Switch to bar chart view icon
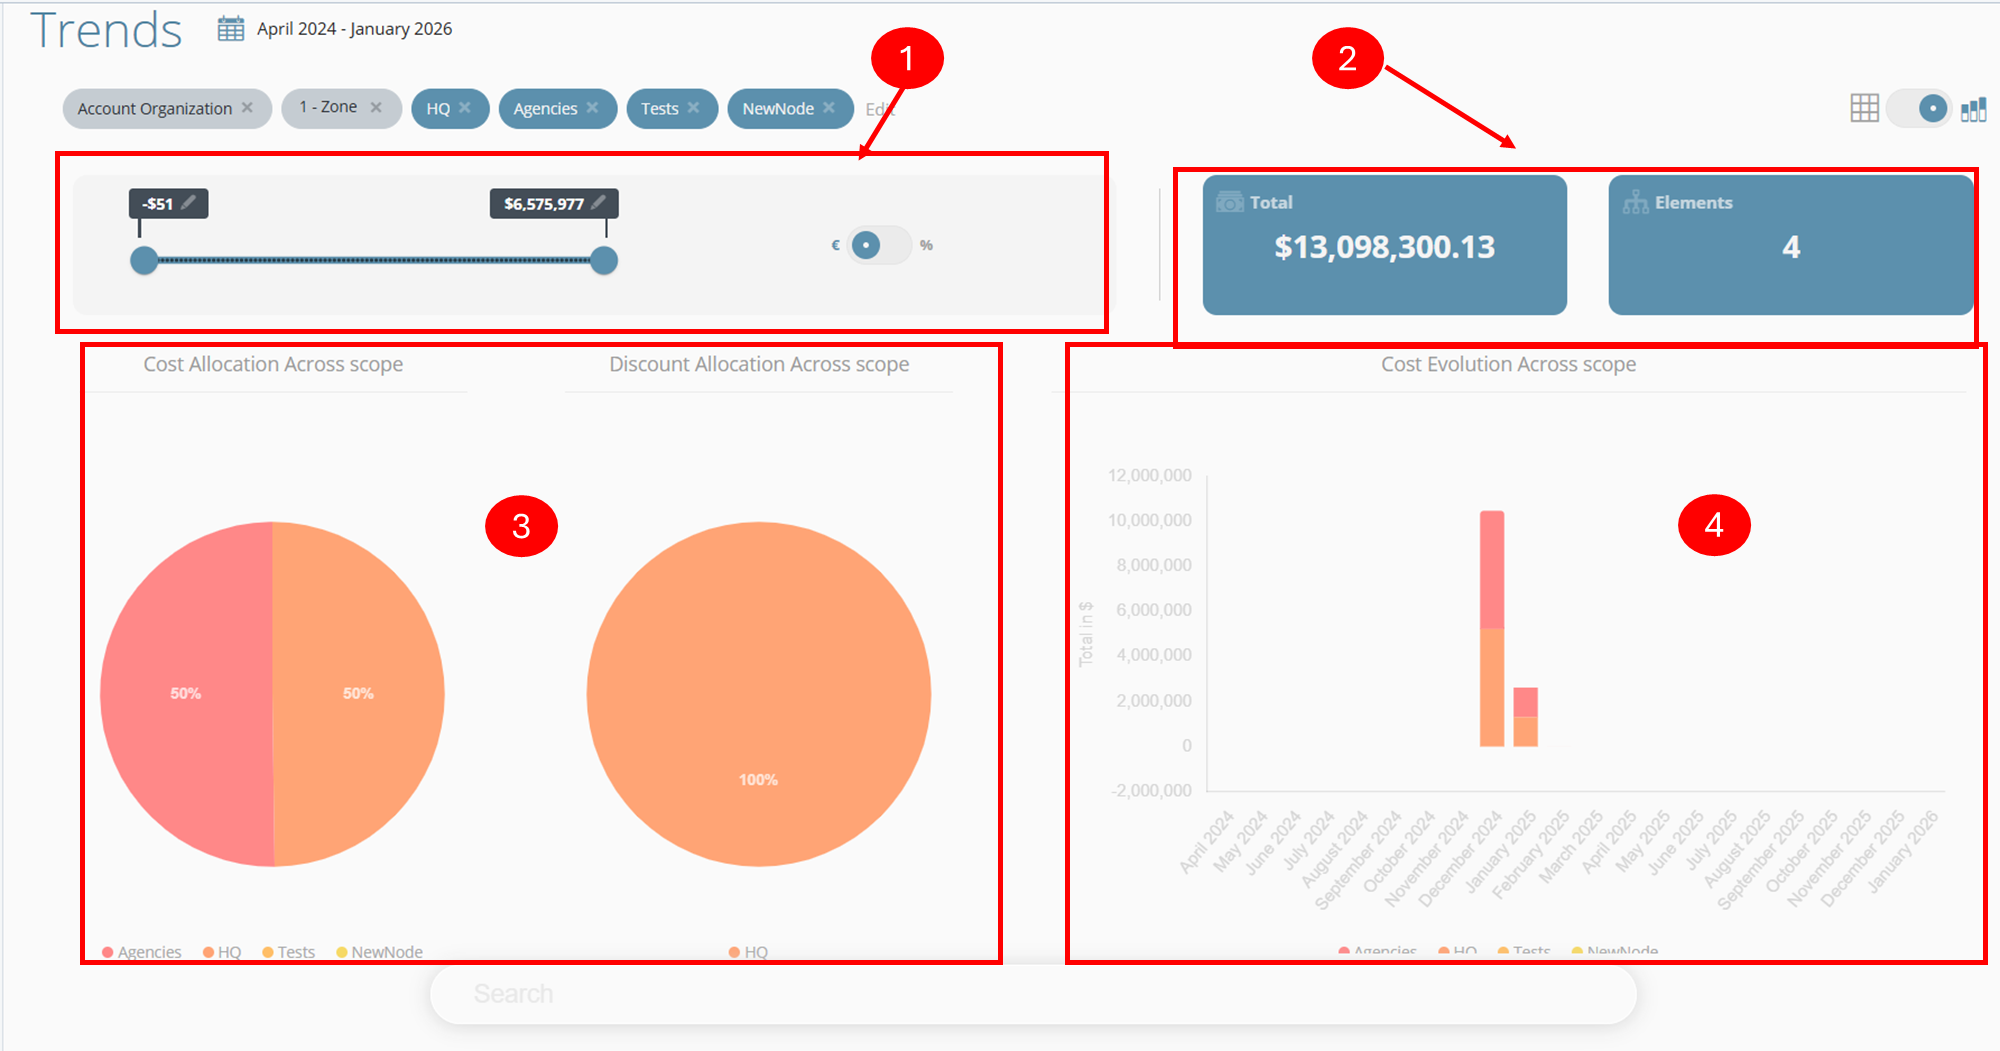 [1974, 108]
